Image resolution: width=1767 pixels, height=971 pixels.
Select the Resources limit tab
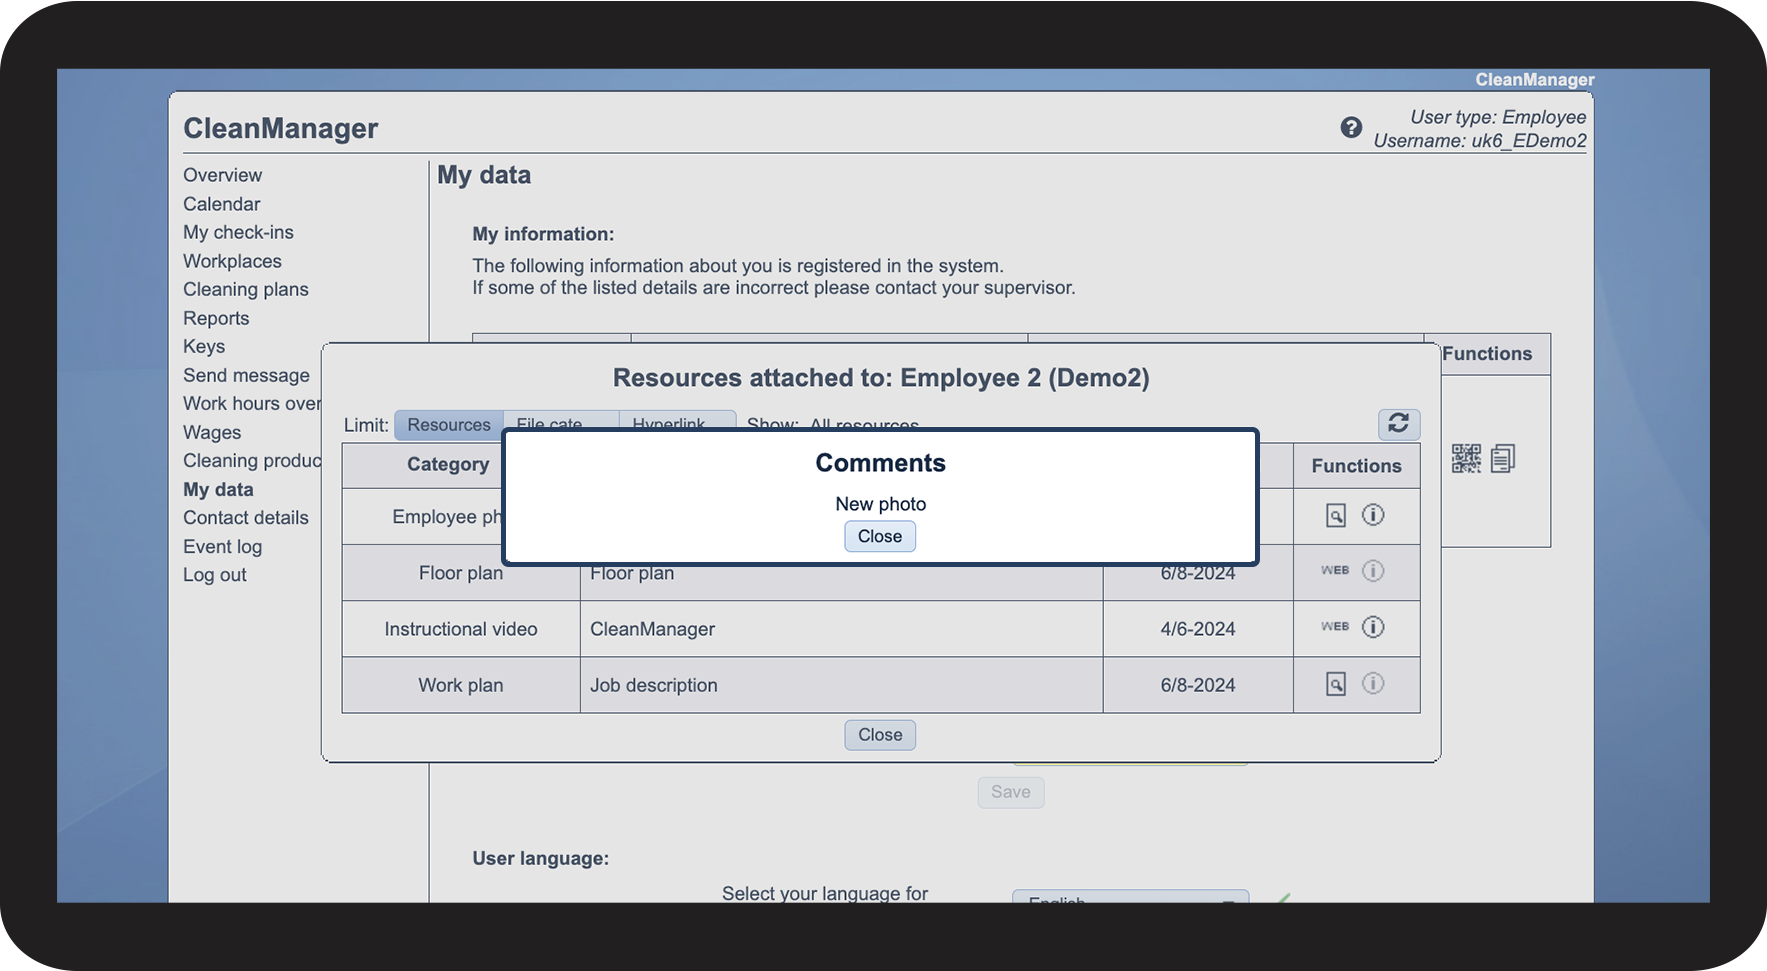[448, 424]
